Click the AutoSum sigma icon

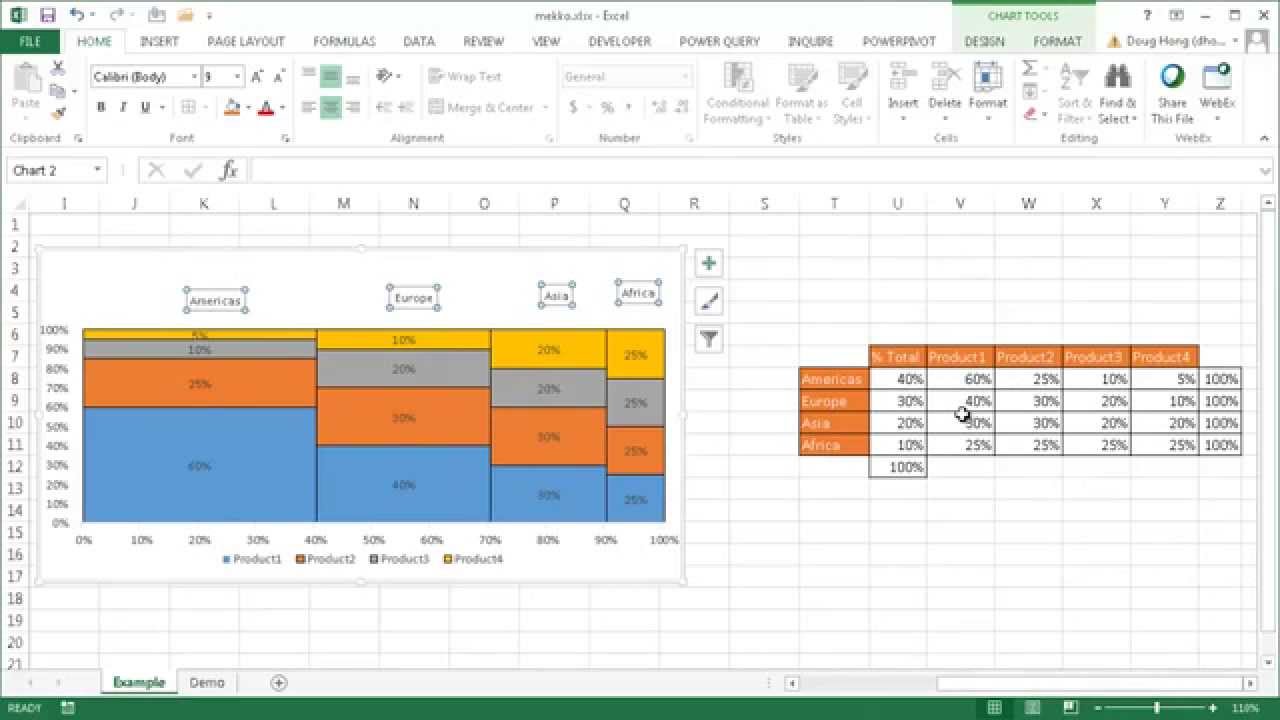click(1029, 68)
